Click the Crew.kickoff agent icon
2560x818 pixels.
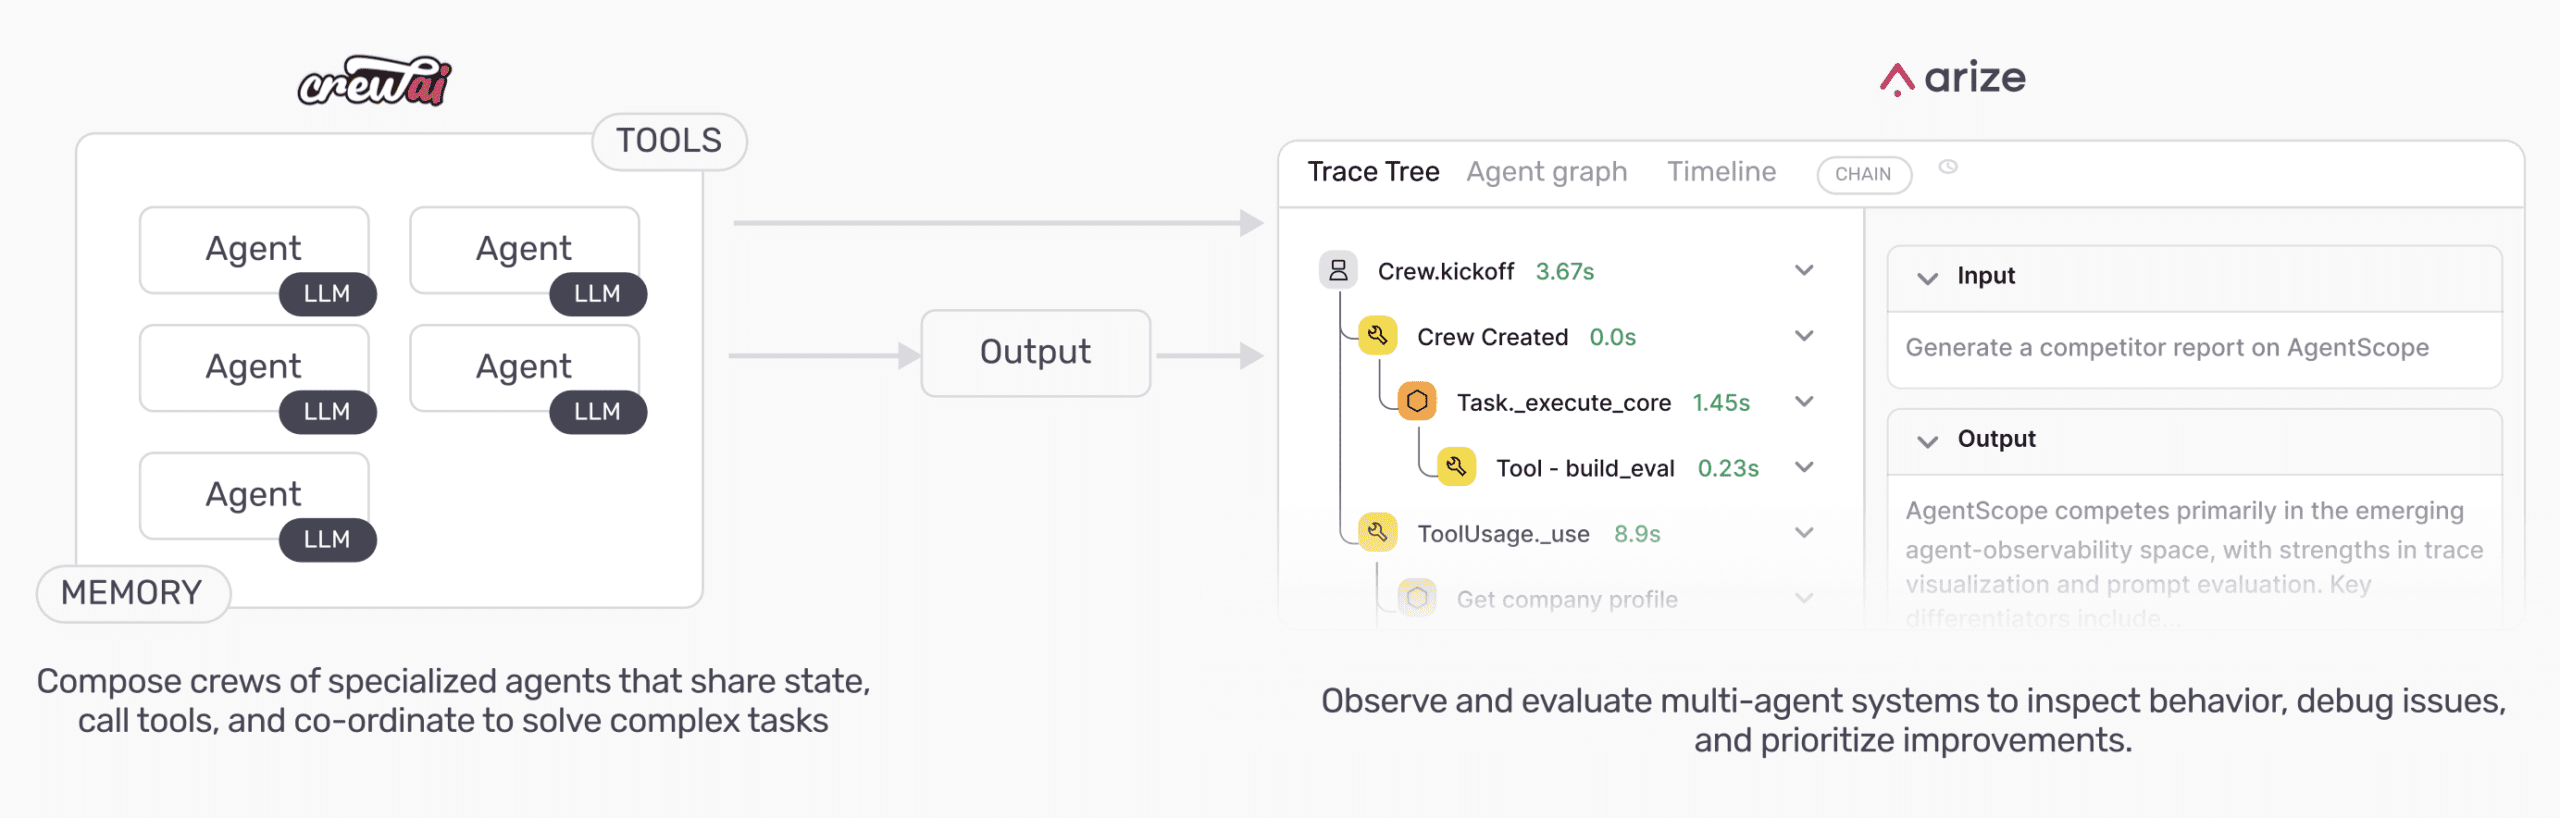(1338, 270)
